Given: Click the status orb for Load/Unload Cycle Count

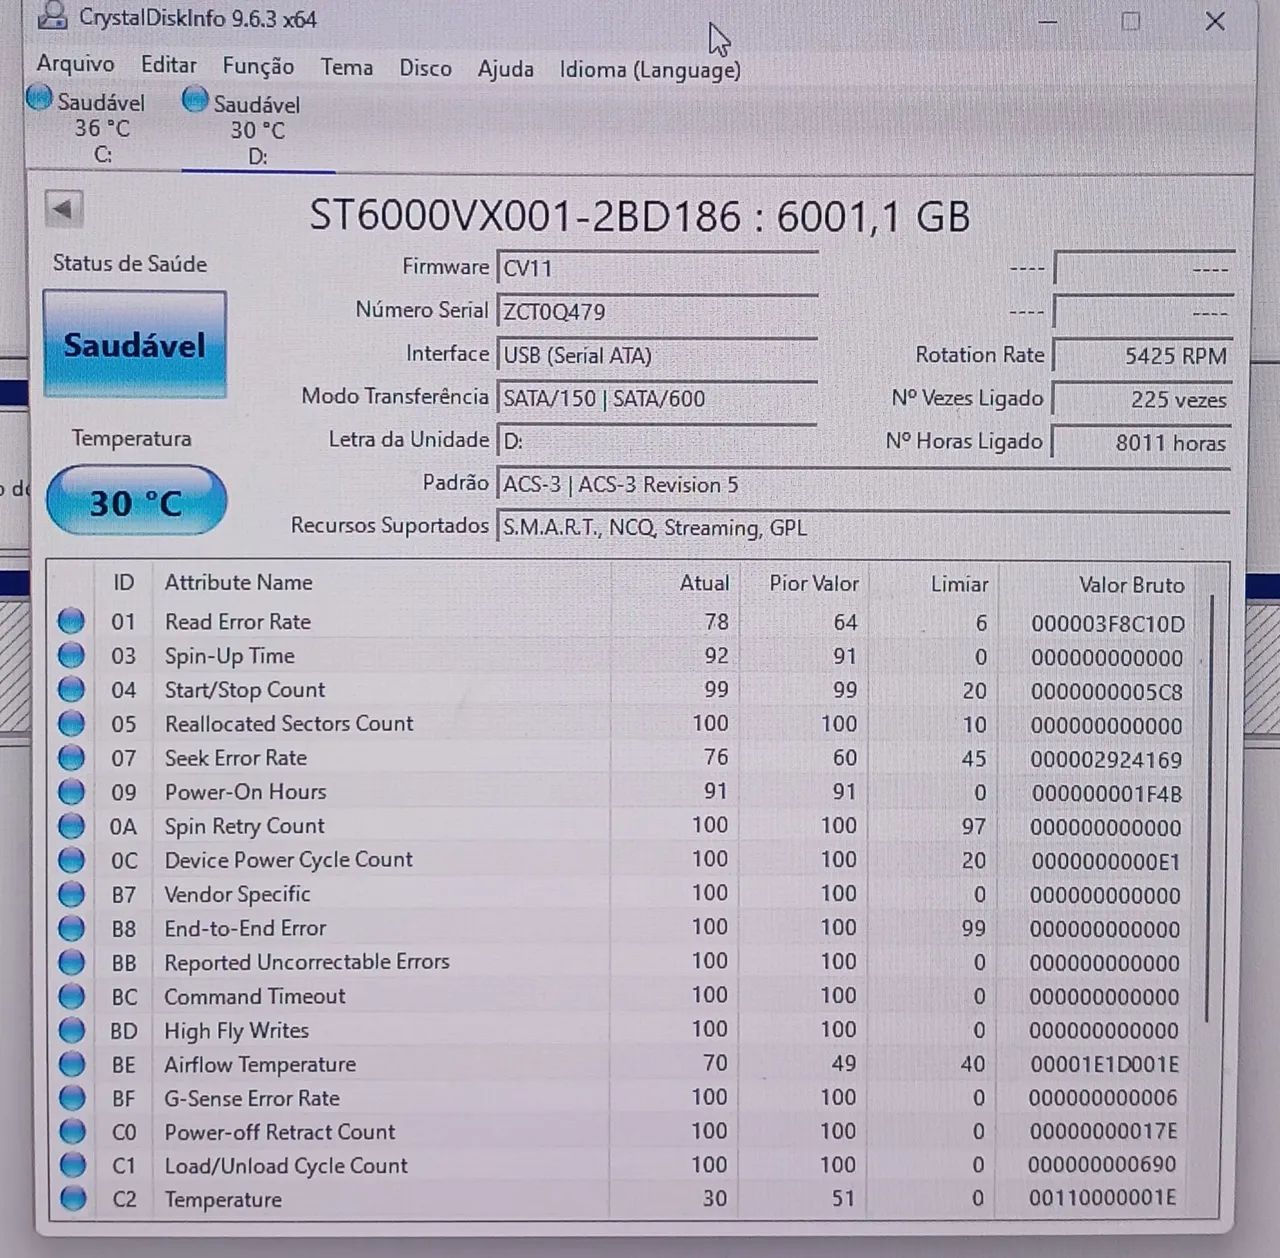Looking at the screenshot, I should [x=72, y=1166].
